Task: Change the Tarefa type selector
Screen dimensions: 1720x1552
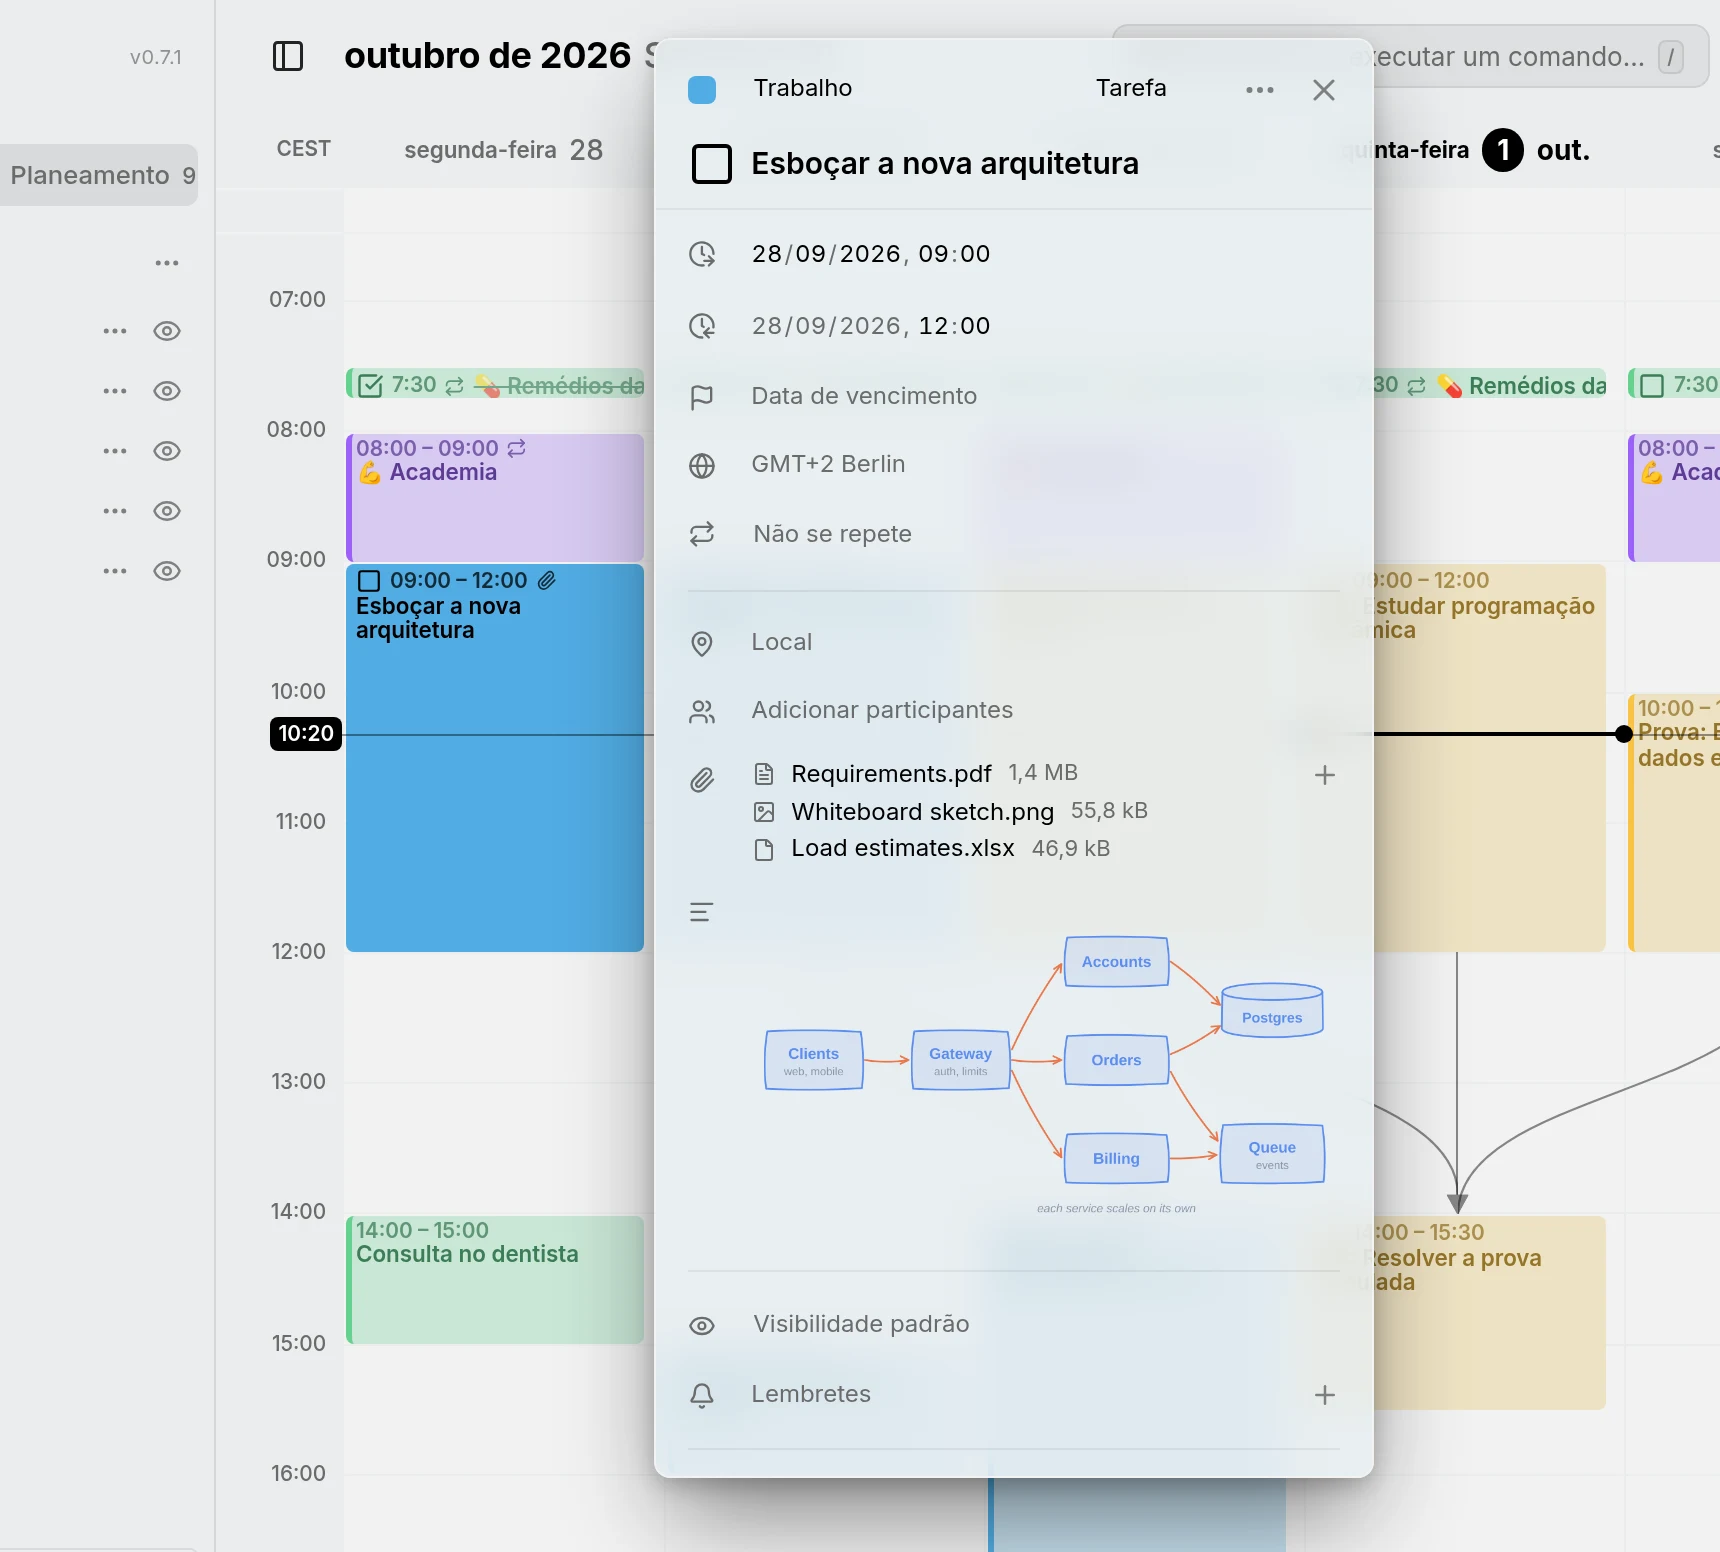Action: click(x=1131, y=88)
